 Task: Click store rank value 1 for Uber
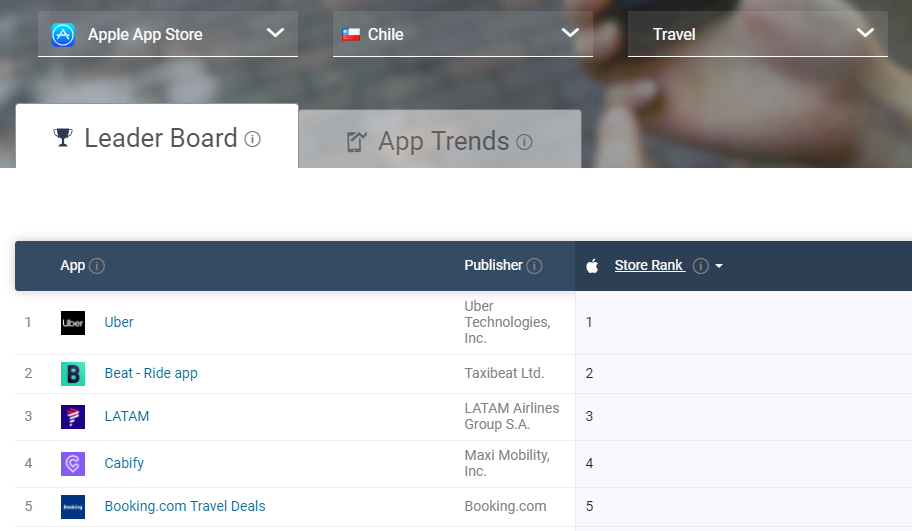[x=589, y=322]
